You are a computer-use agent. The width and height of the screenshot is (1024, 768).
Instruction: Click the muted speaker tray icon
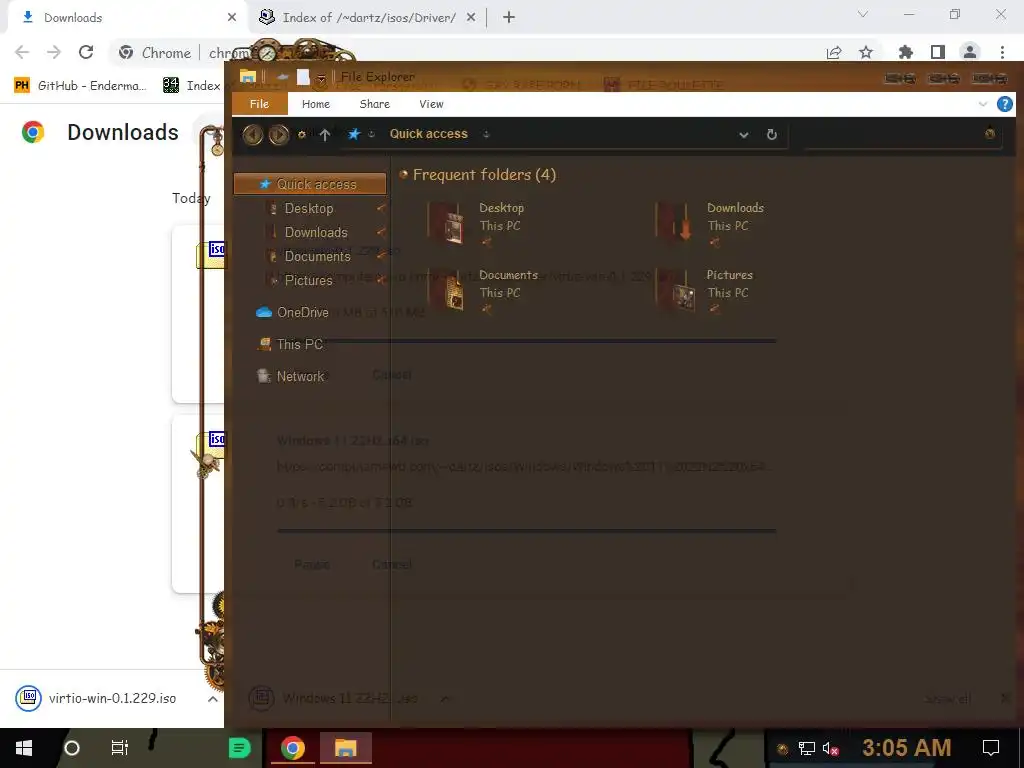[831, 748]
